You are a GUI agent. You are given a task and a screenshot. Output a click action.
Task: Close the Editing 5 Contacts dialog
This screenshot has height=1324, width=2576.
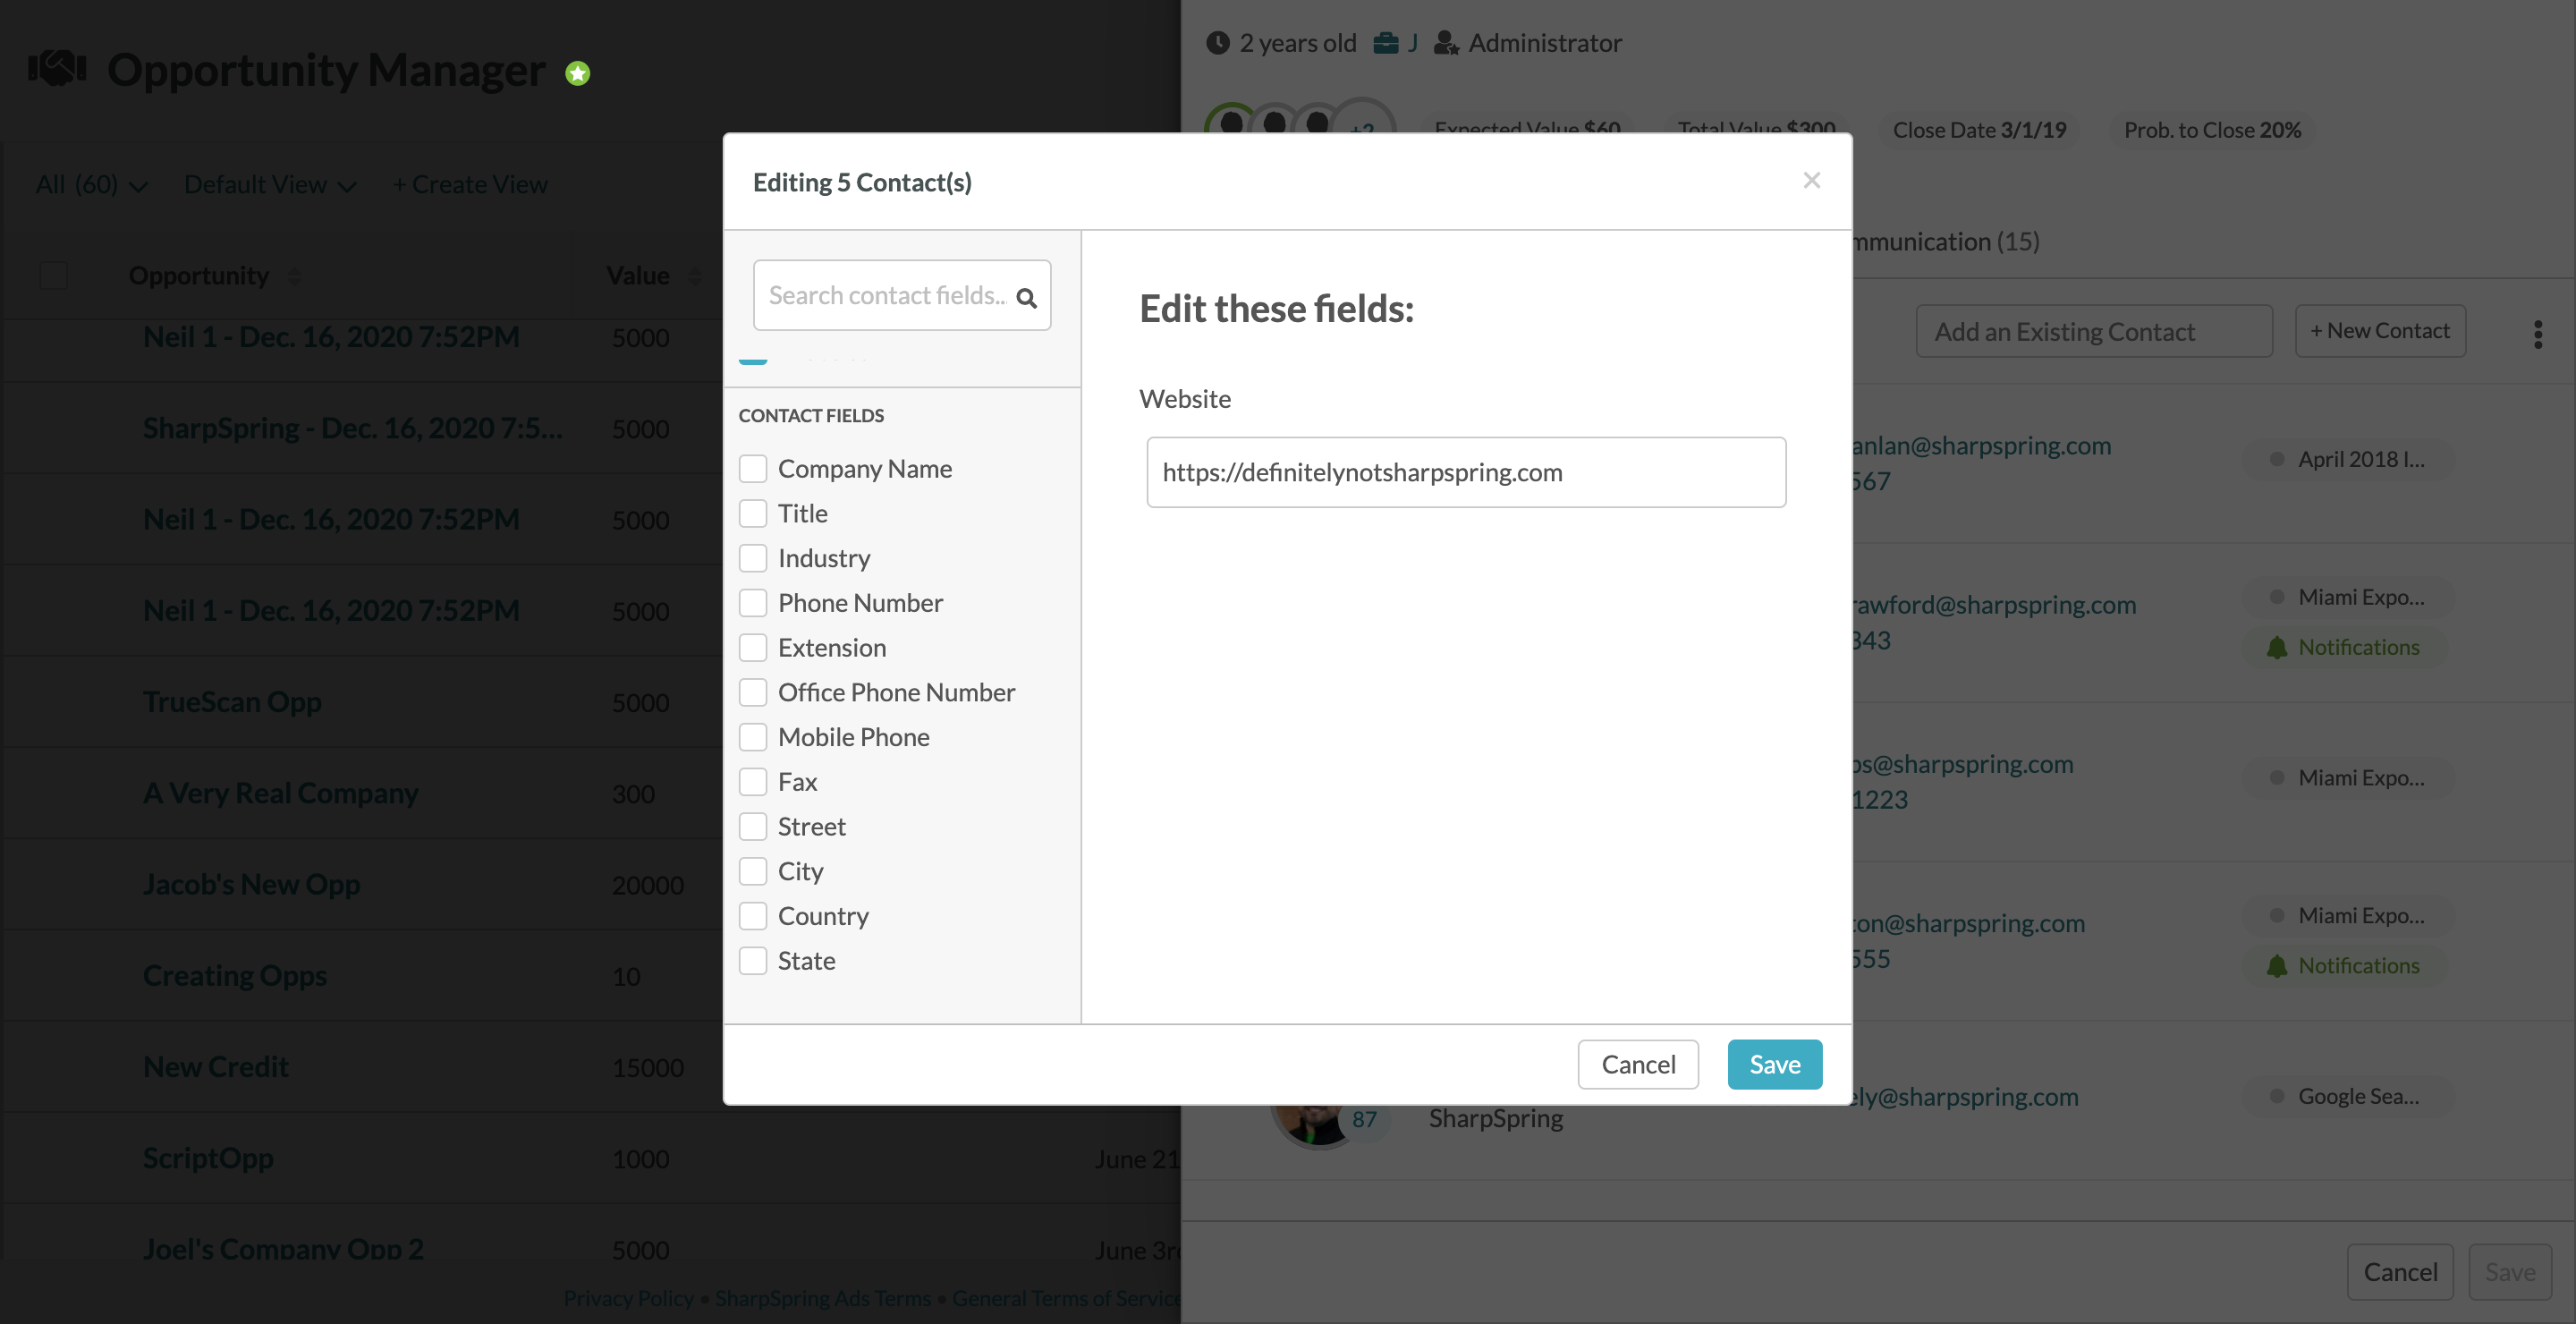click(1811, 180)
